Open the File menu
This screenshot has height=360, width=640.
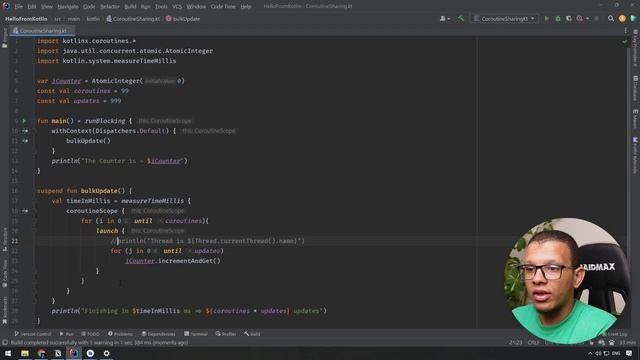coord(18,7)
